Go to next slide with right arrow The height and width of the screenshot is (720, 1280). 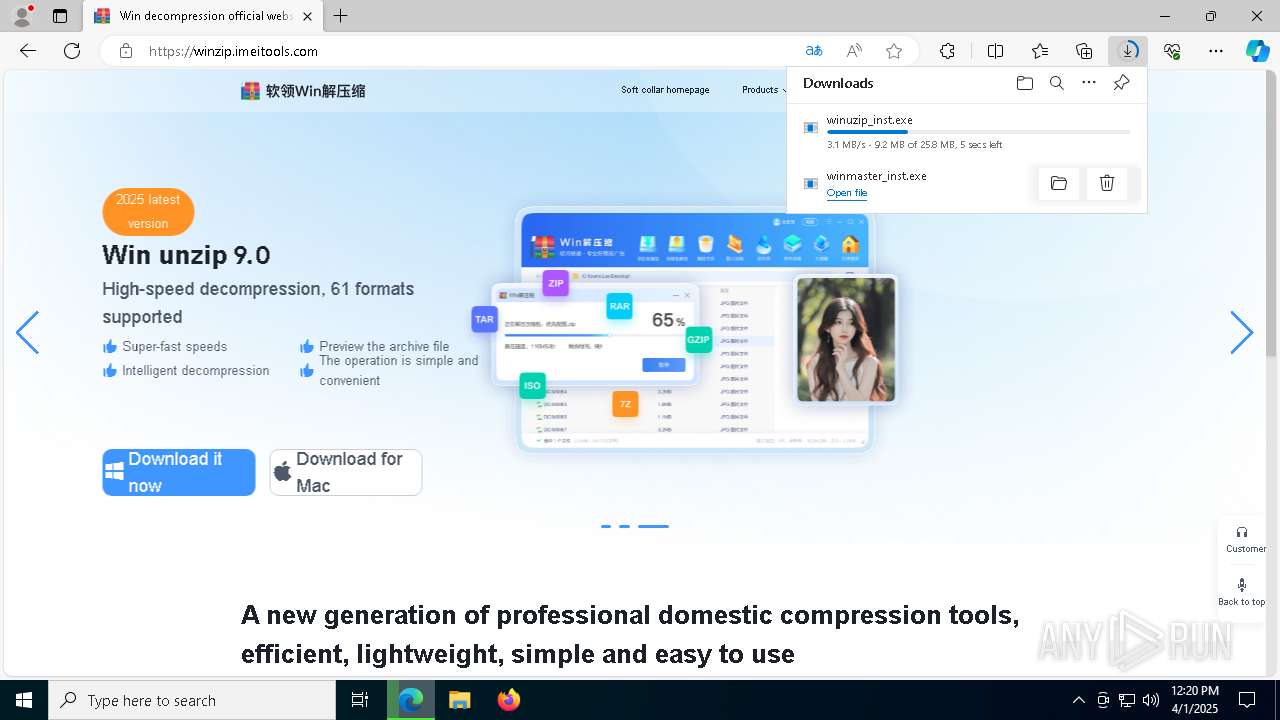click(x=1241, y=333)
